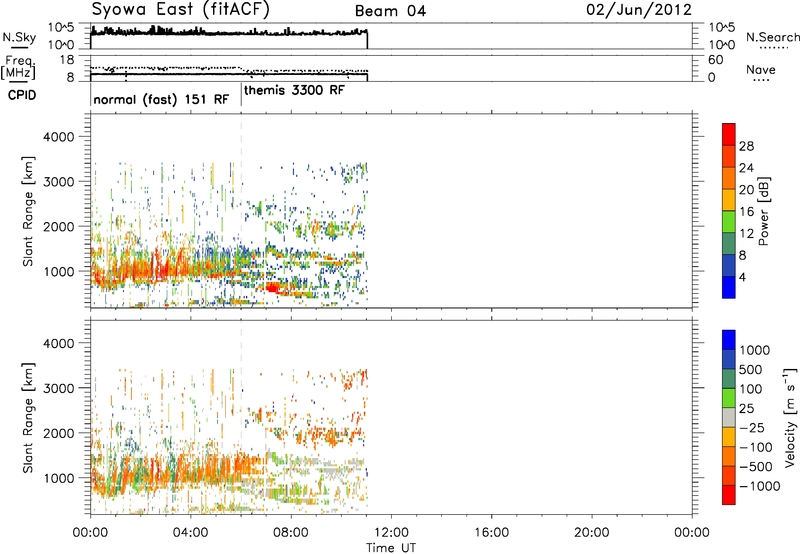
Task: Click the 'CPID' row label
Action: coord(22,95)
